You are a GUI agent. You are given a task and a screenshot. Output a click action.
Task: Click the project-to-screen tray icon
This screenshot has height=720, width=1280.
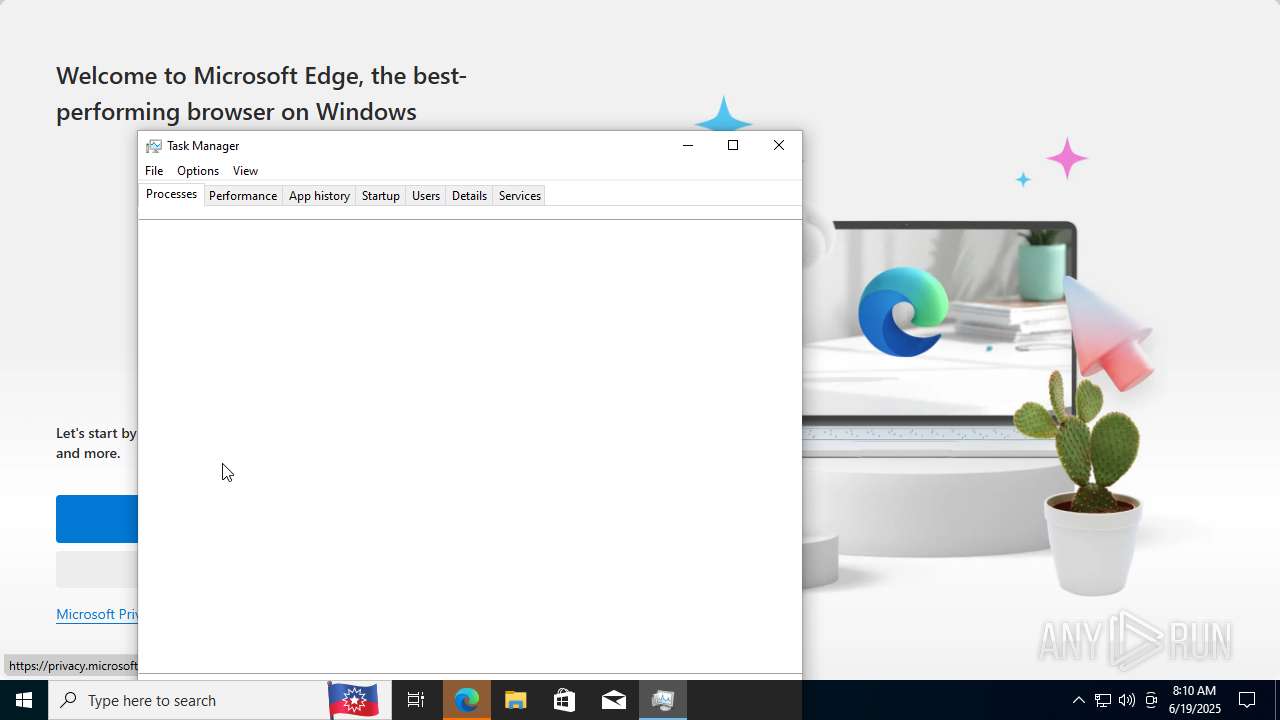(x=1151, y=700)
